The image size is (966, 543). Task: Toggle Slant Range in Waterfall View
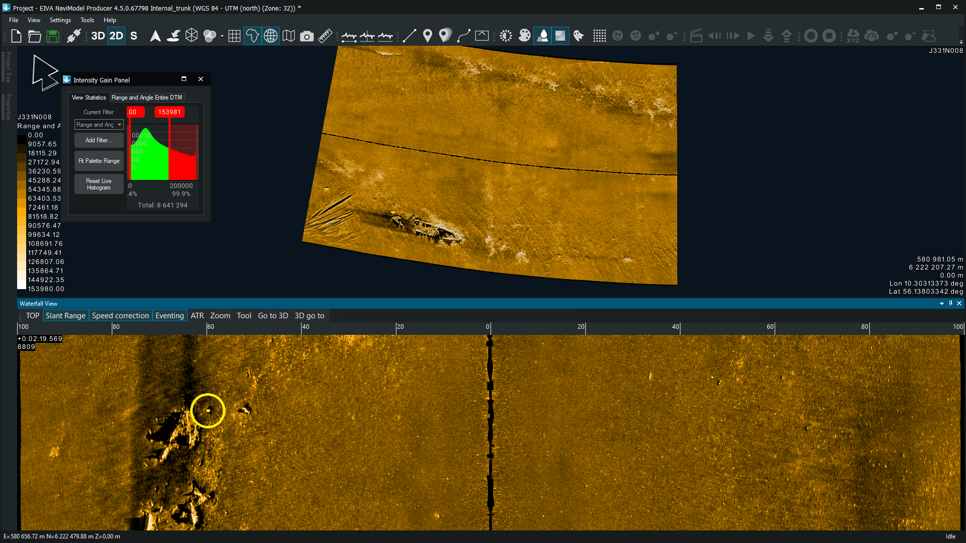click(x=65, y=316)
